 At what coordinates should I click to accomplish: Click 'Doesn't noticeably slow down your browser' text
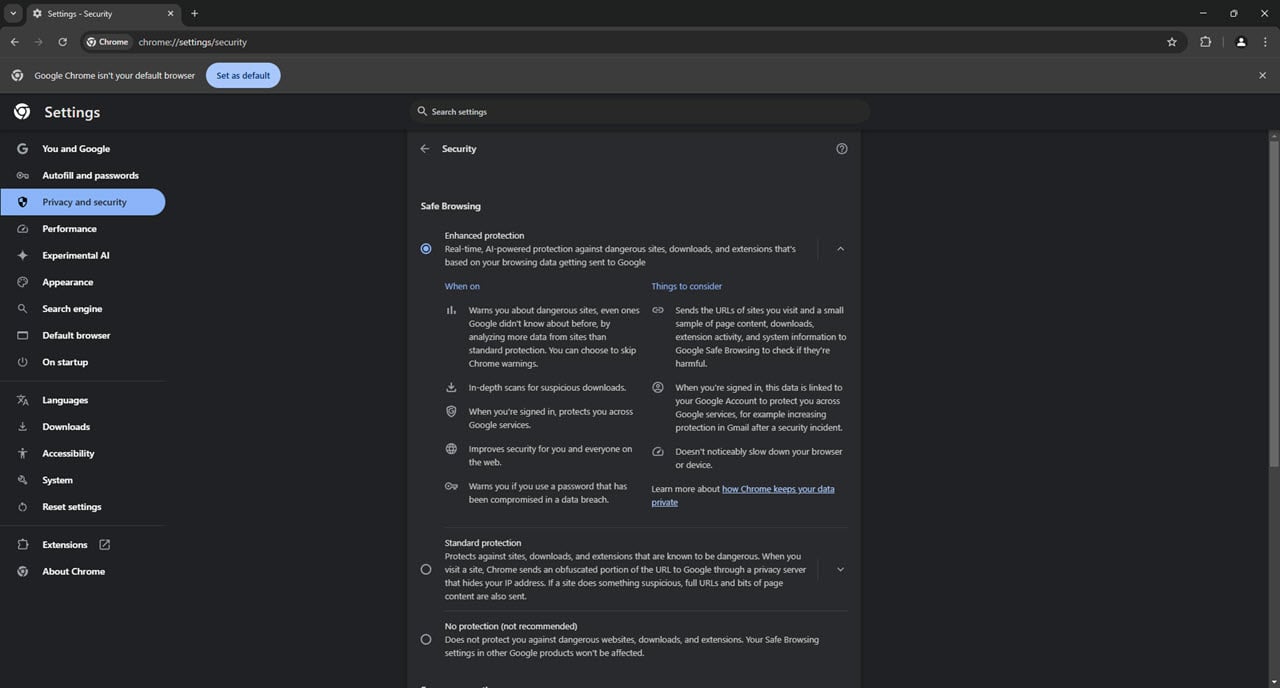point(758,458)
